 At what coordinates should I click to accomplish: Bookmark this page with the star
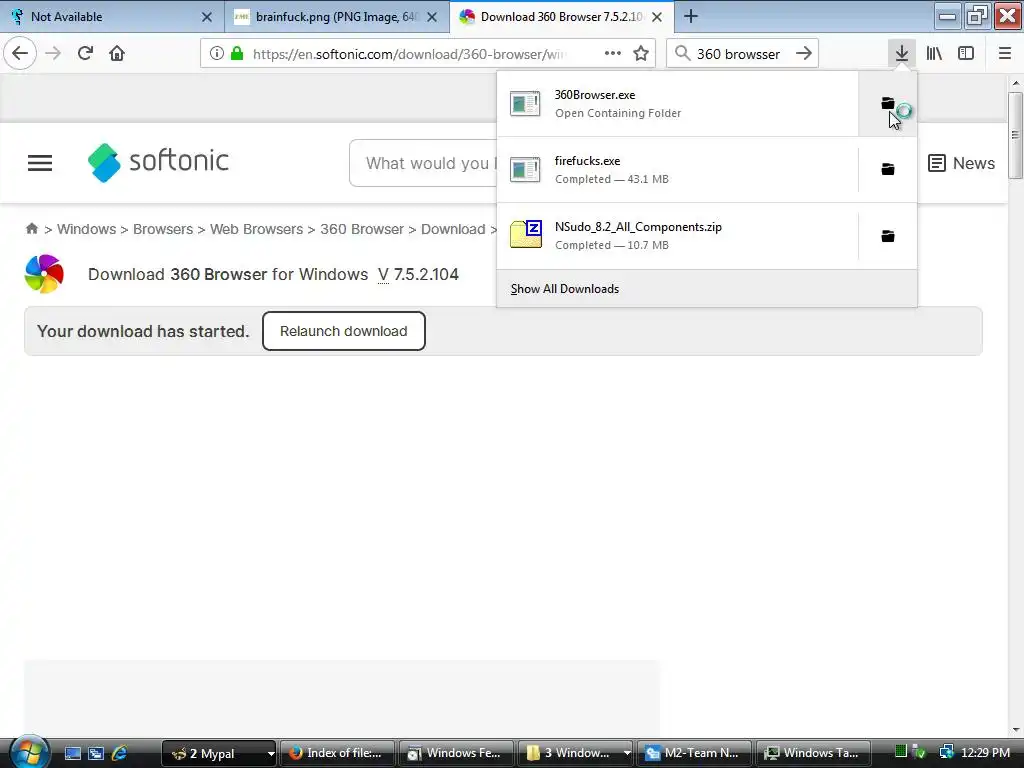[x=641, y=54]
